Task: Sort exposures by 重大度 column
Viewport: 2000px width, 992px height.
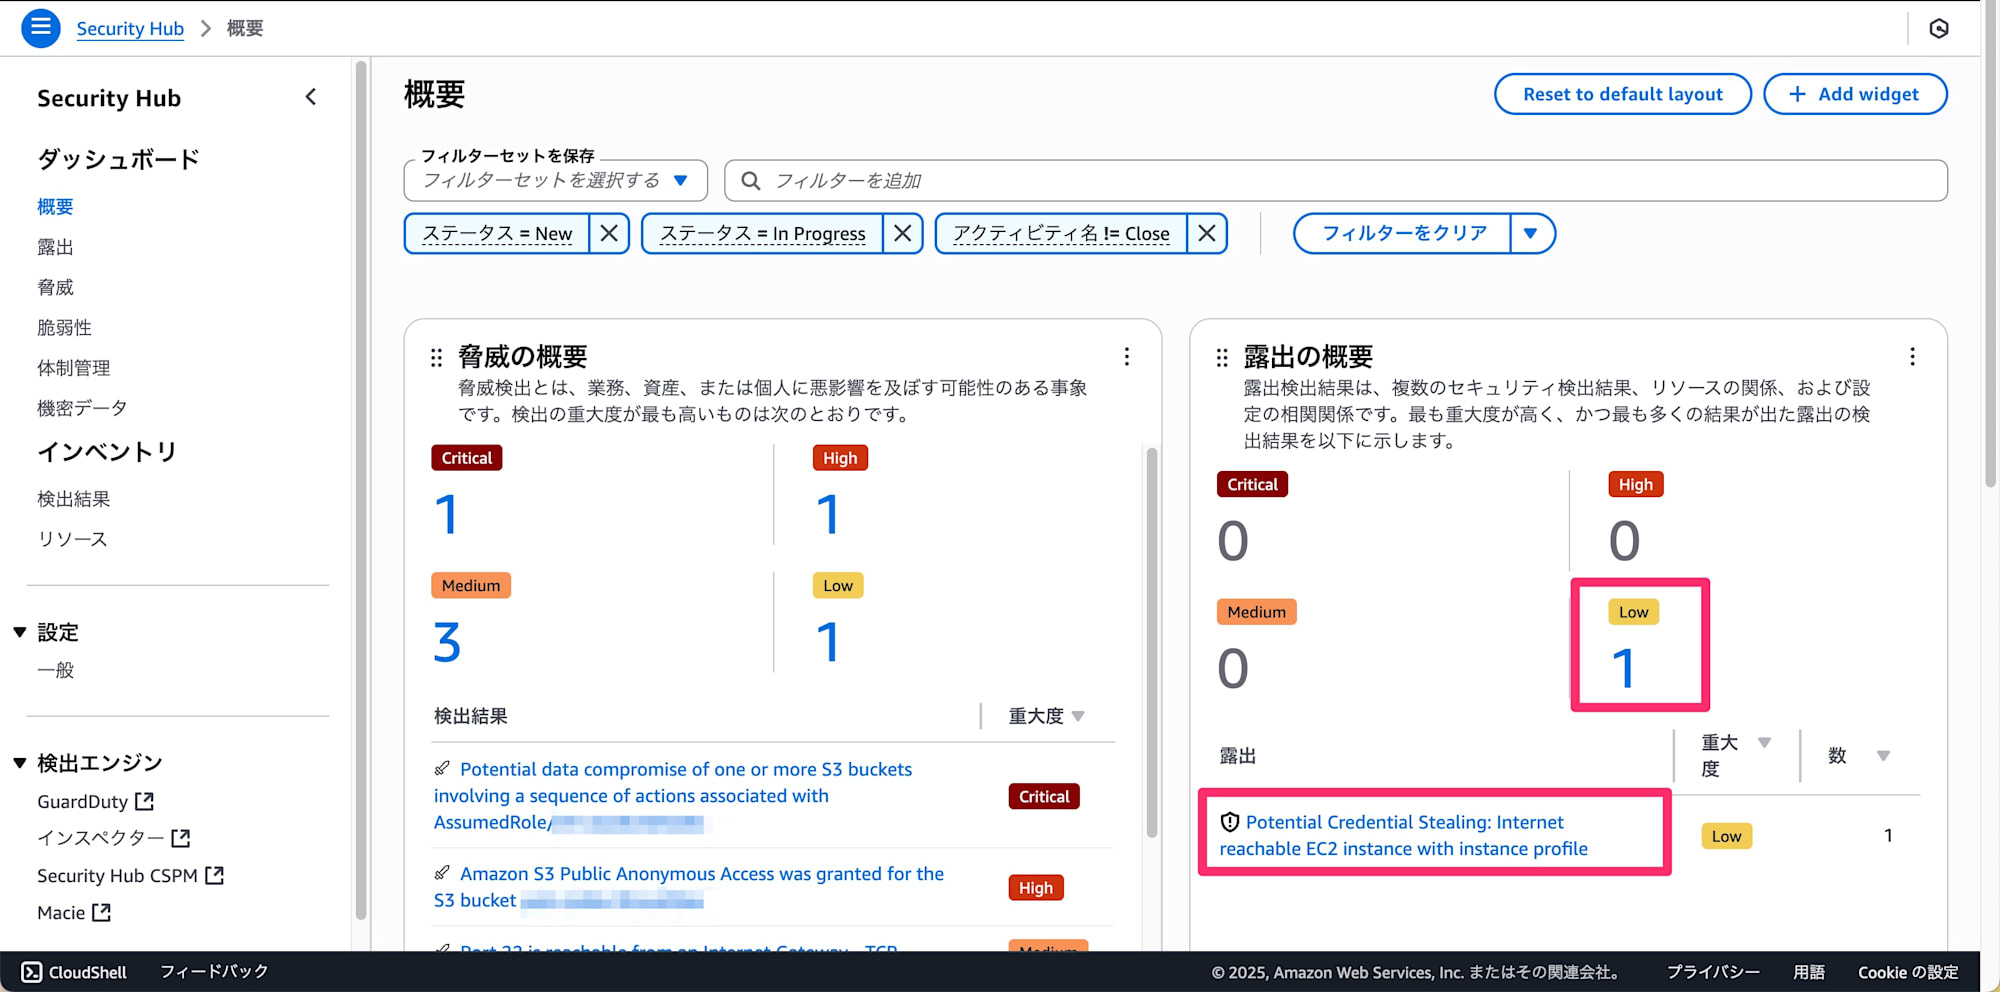Action: pyautogui.click(x=1736, y=755)
